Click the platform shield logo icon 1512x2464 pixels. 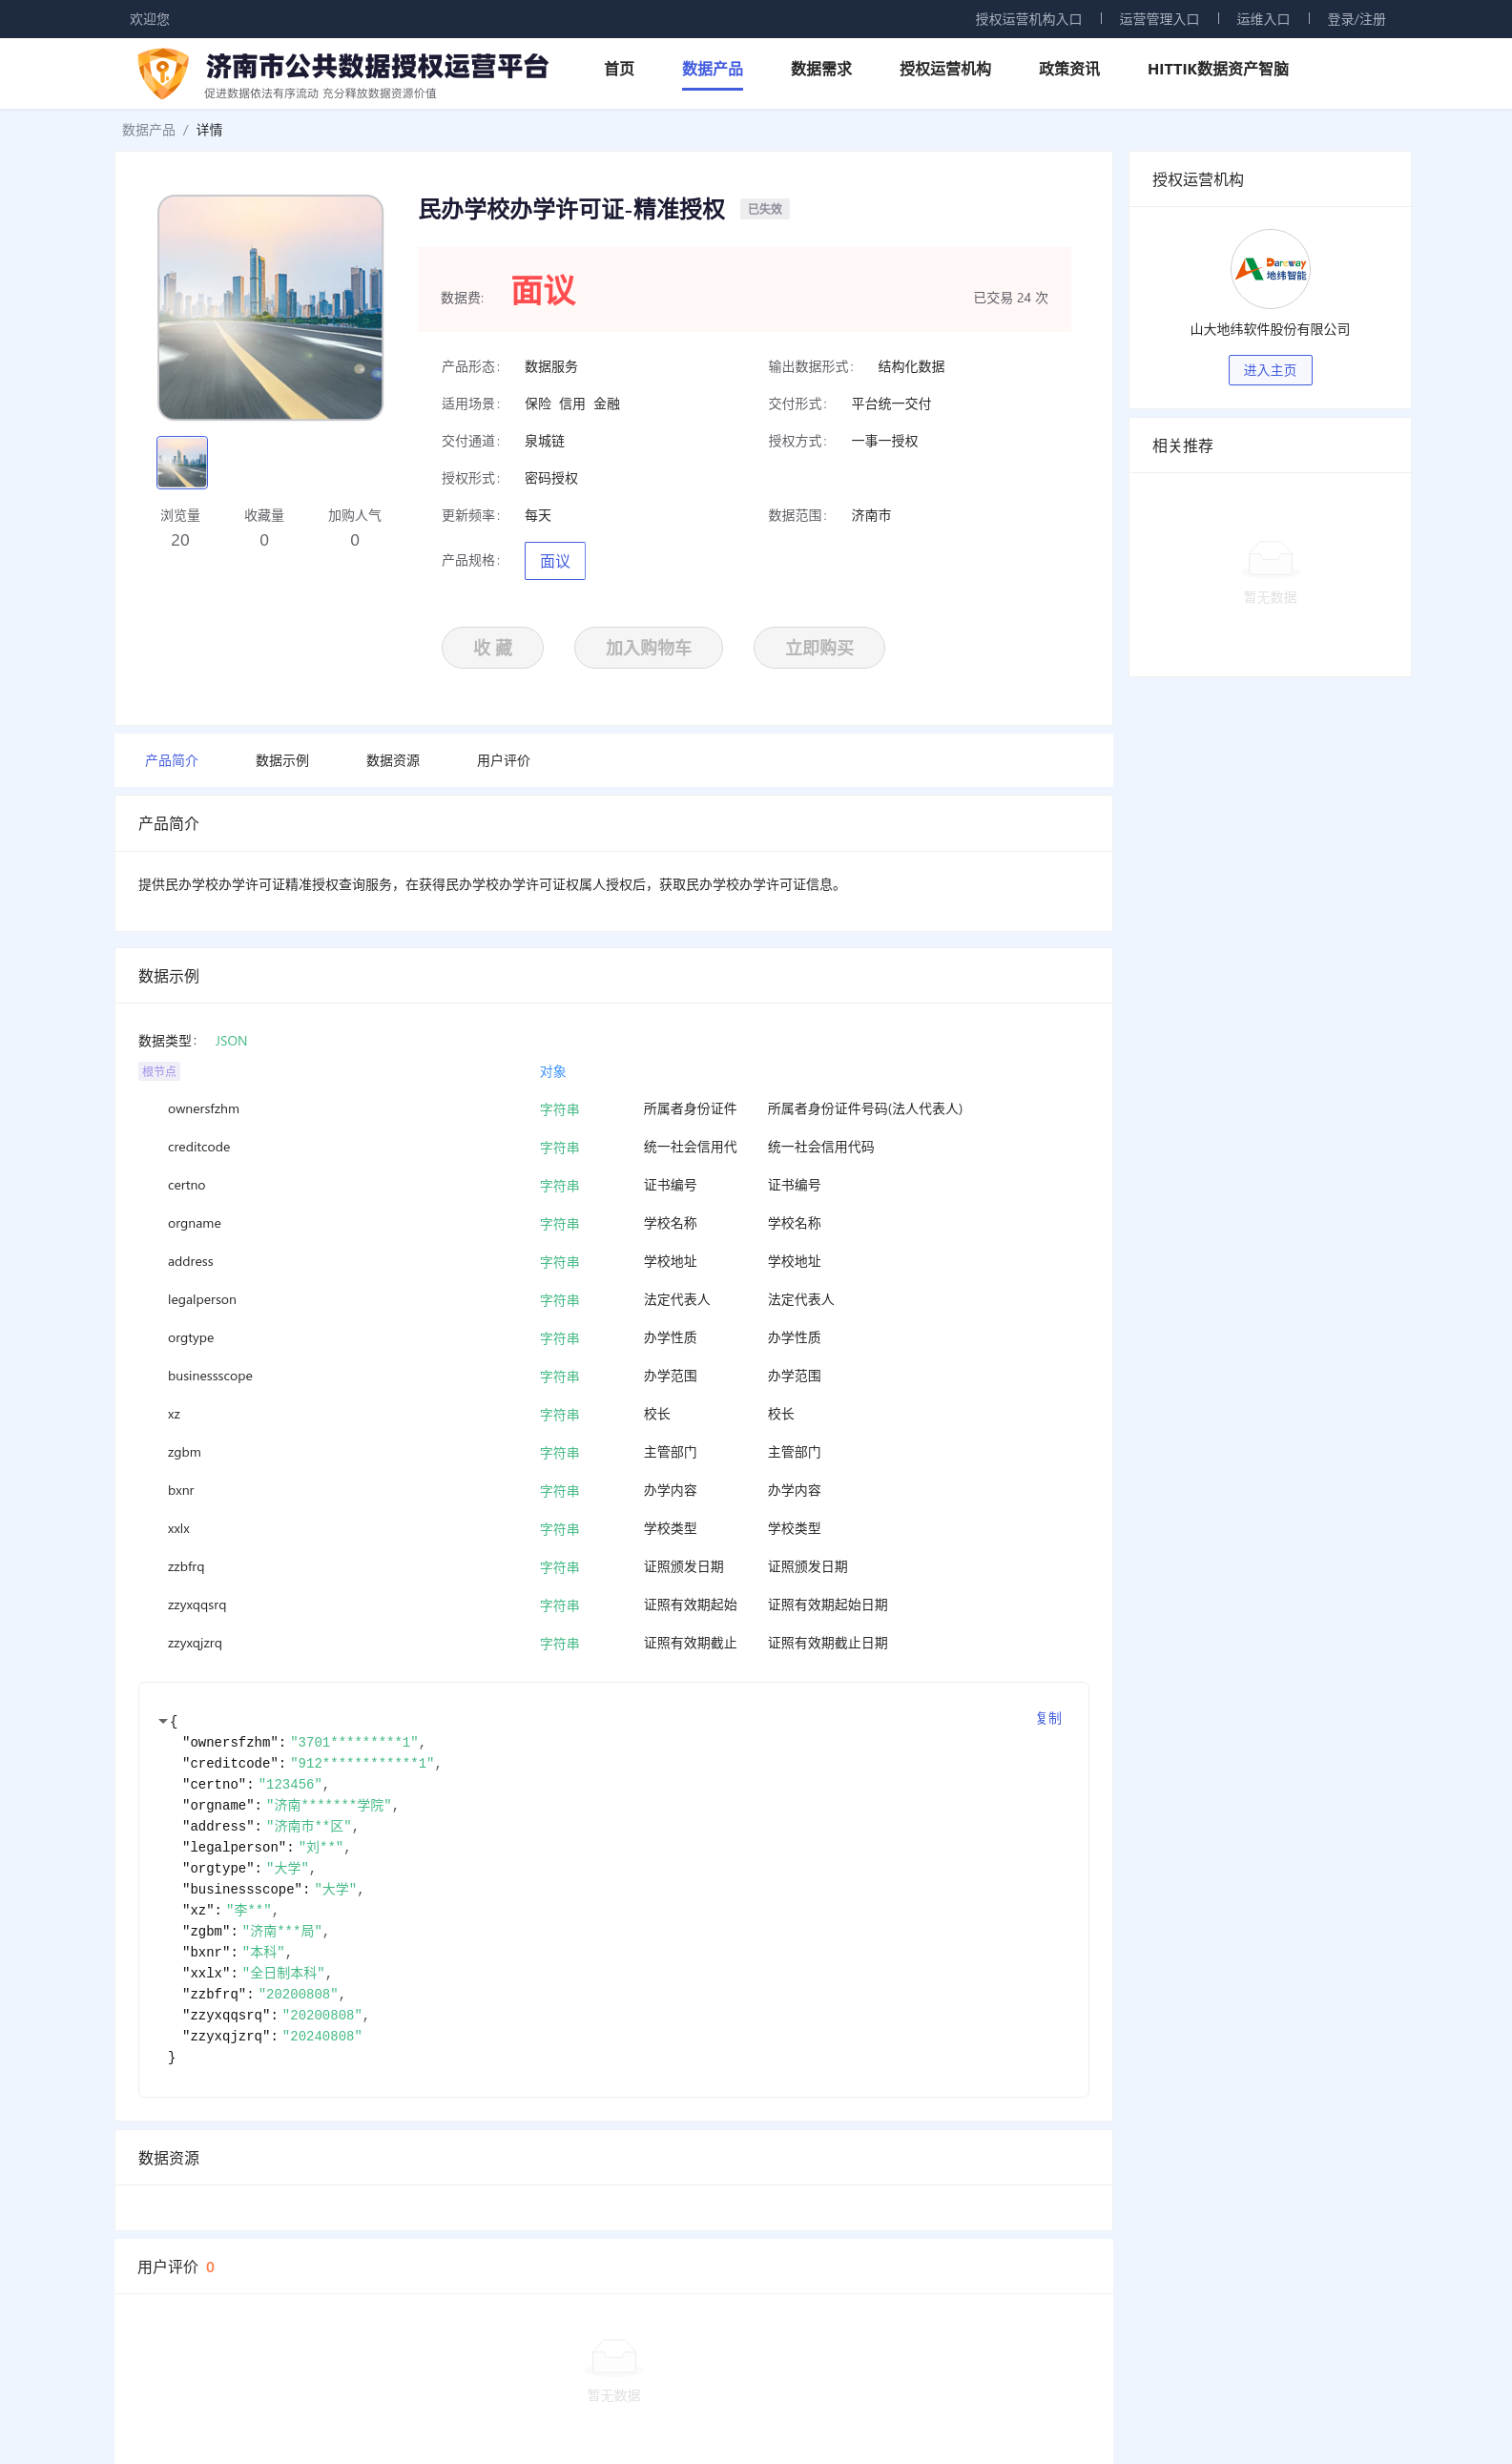[163, 73]
